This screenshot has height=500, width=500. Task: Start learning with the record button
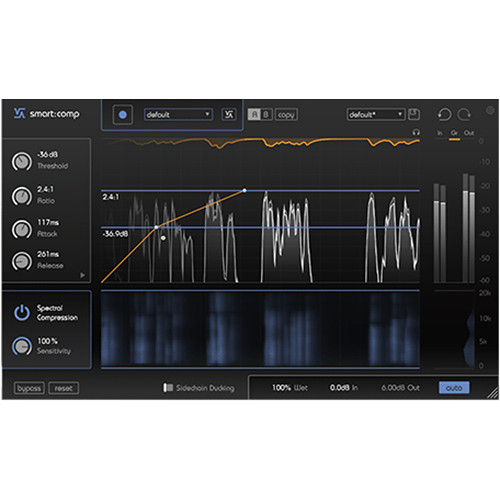123,115
